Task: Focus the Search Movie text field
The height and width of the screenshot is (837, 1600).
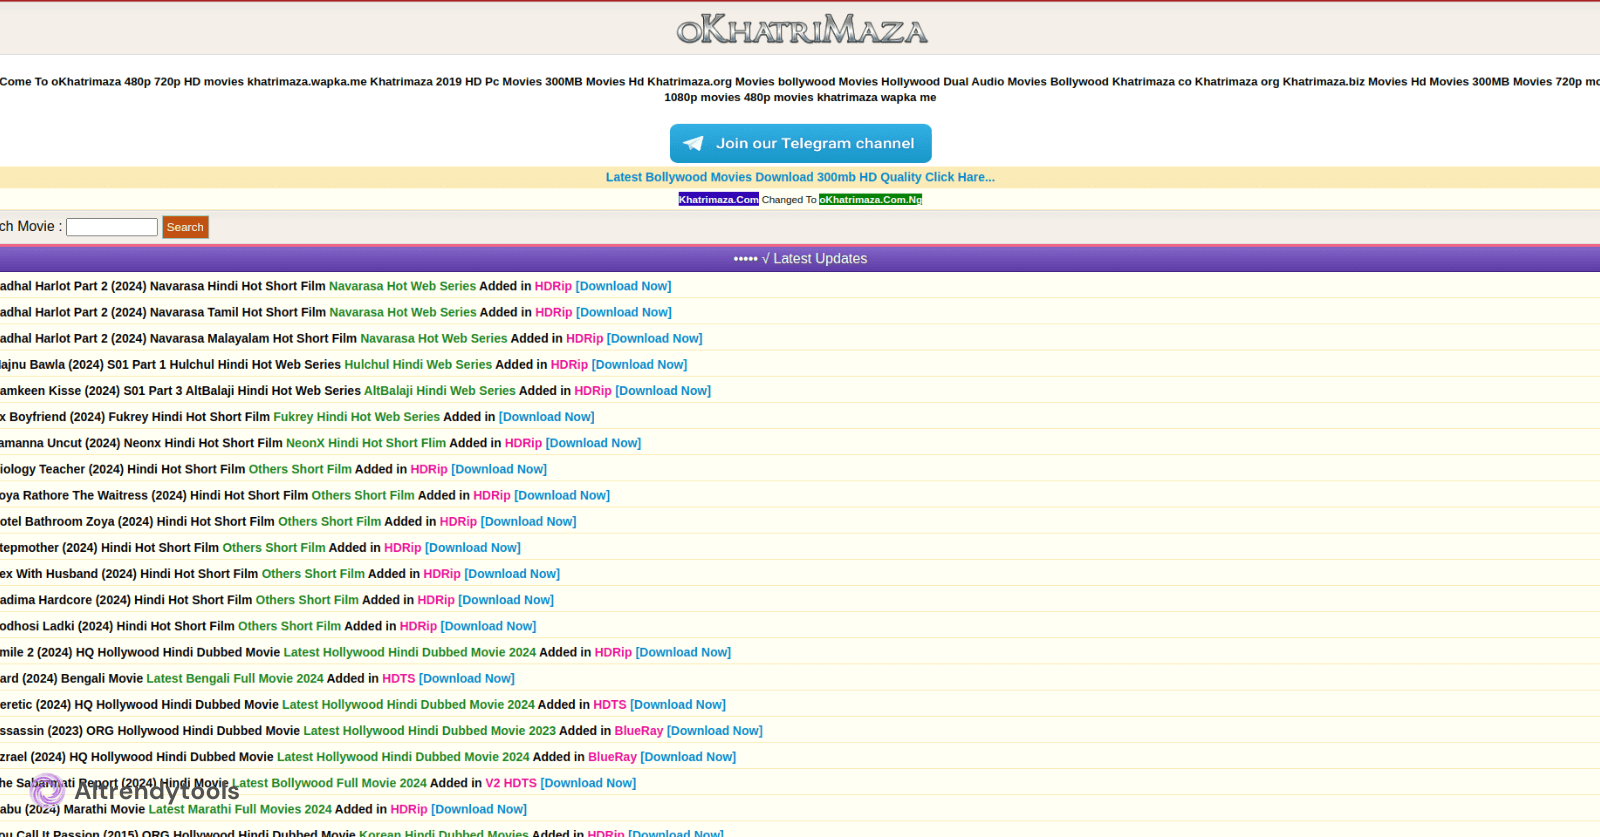Action: click(112, 227)
